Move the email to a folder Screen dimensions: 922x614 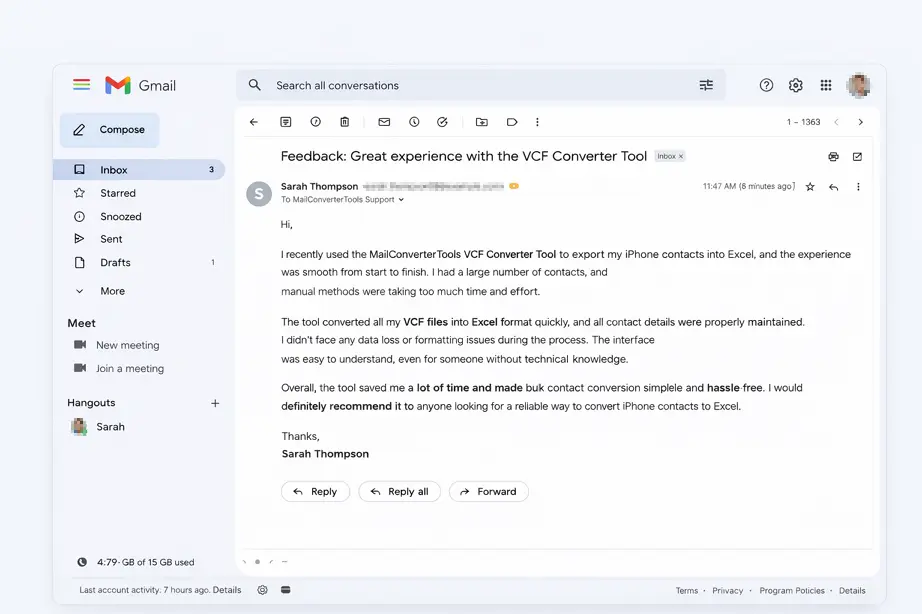coord(481,121)
